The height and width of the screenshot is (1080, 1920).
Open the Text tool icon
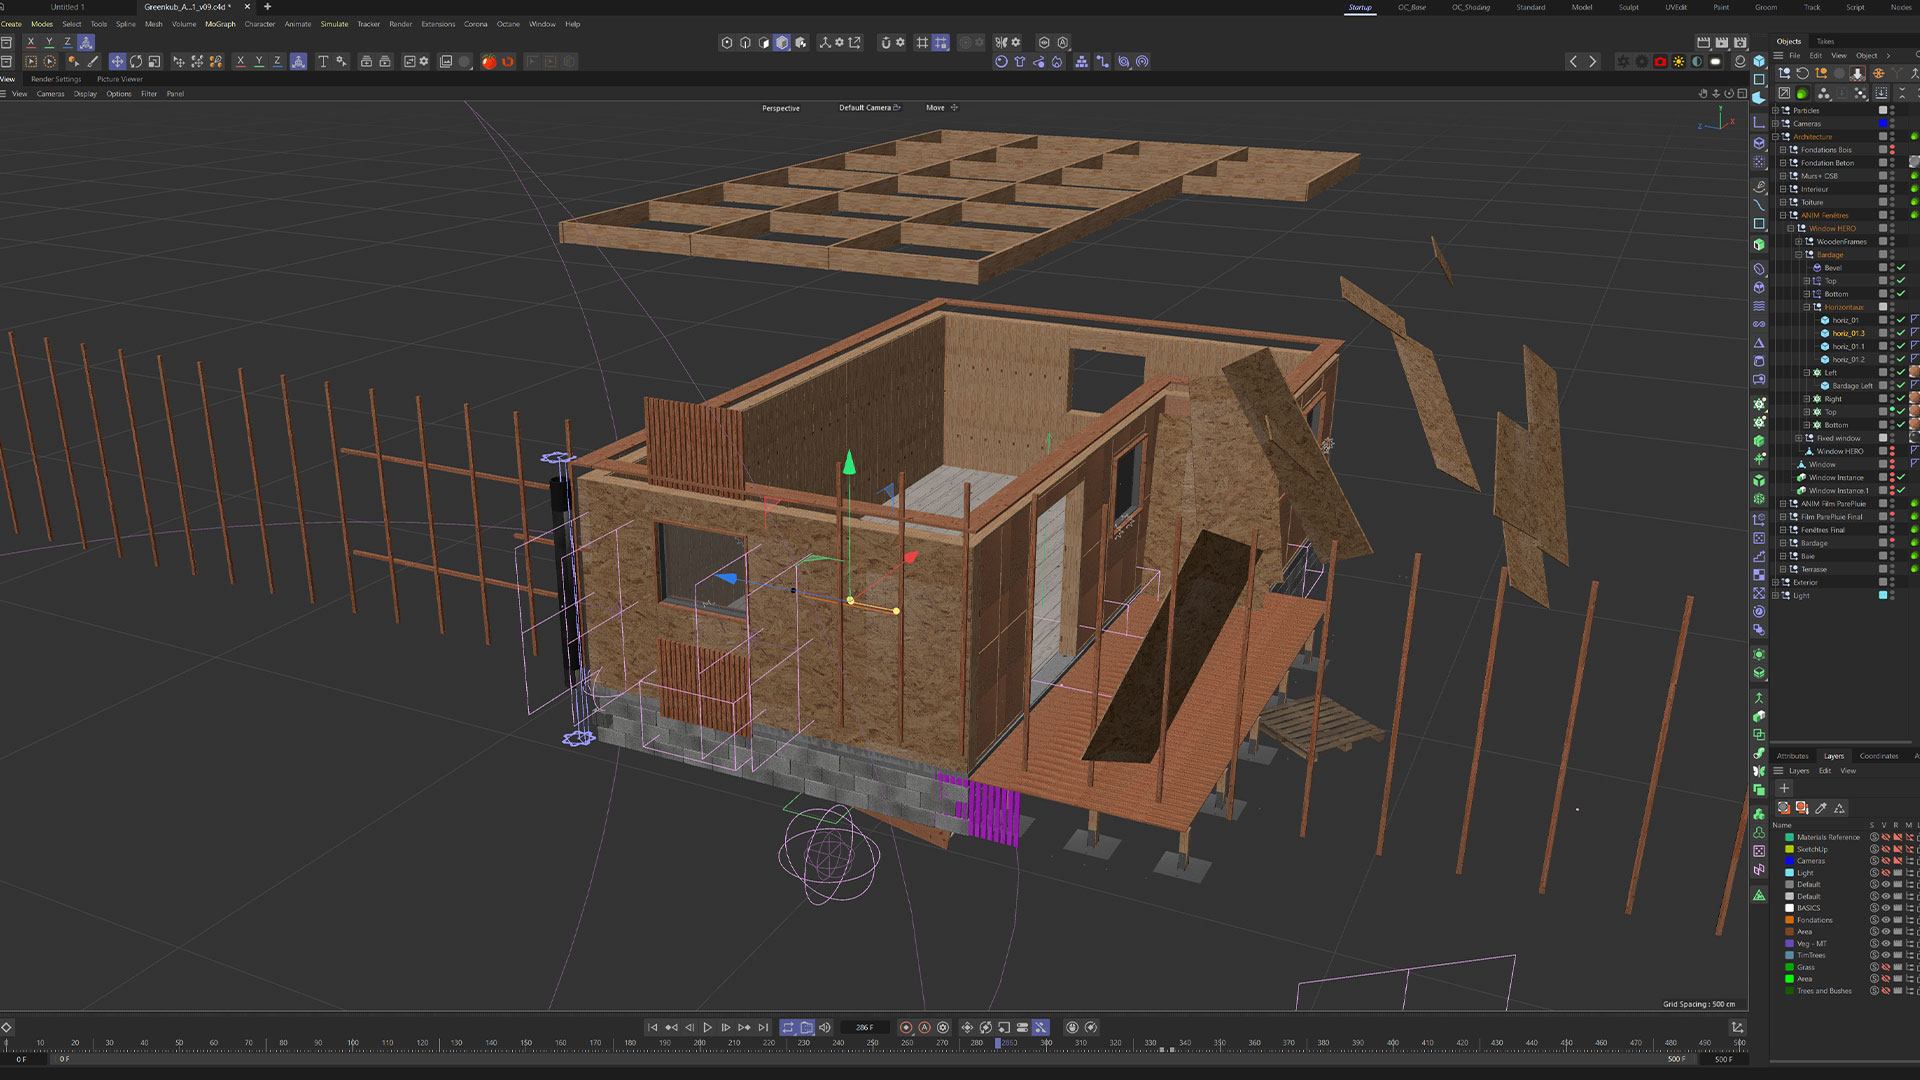coord(323,62)
